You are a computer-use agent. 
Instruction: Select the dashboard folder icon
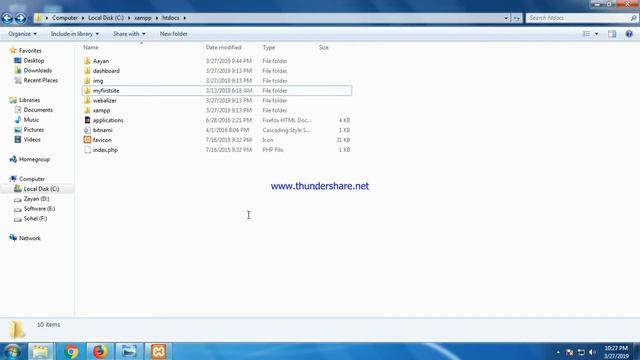tap(87, 71)
